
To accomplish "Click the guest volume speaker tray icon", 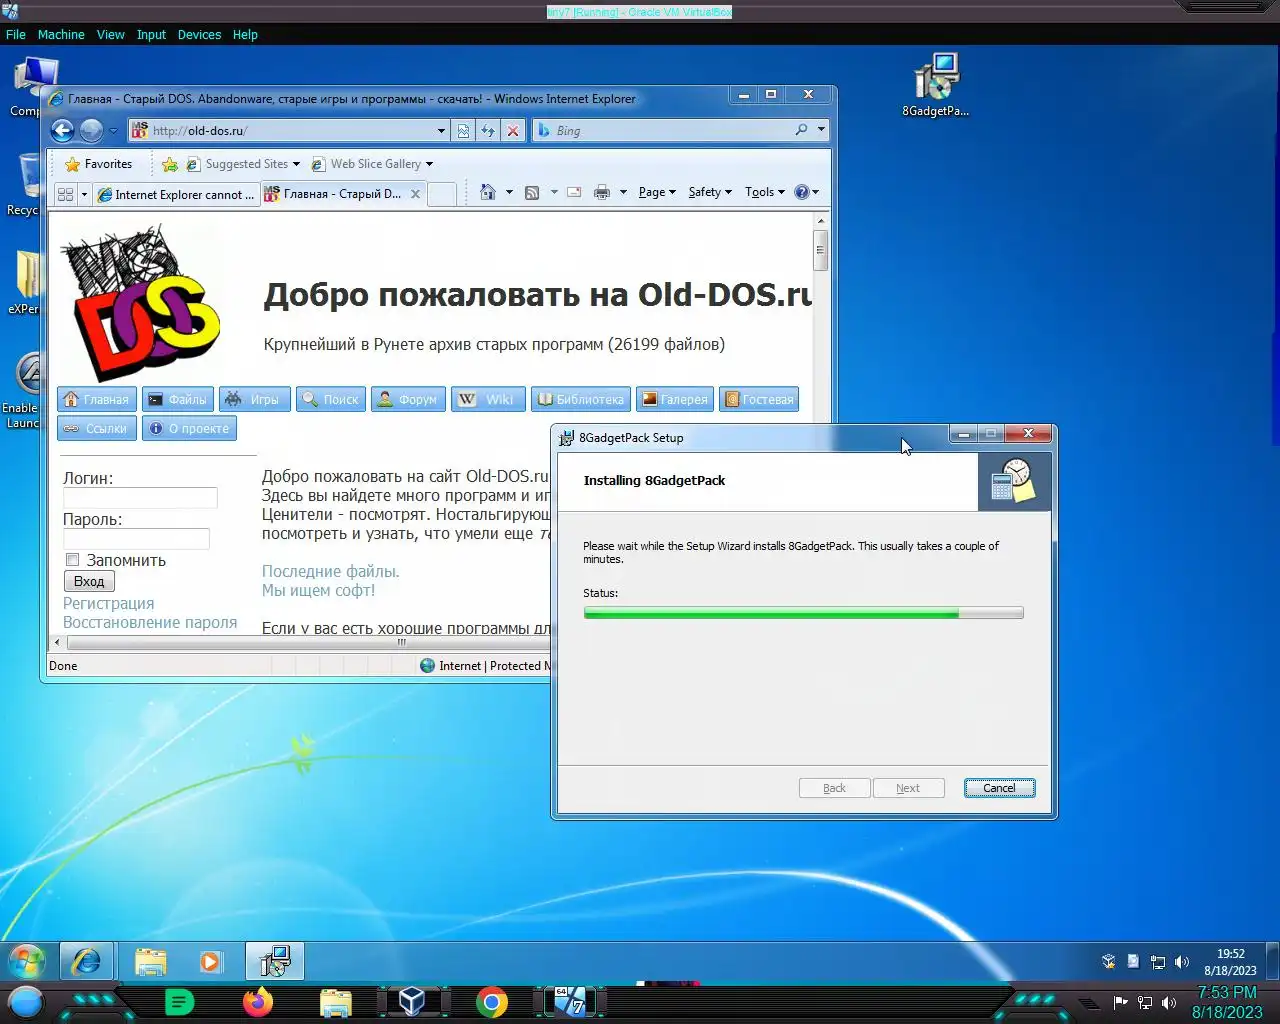I will pos(1181,962).
